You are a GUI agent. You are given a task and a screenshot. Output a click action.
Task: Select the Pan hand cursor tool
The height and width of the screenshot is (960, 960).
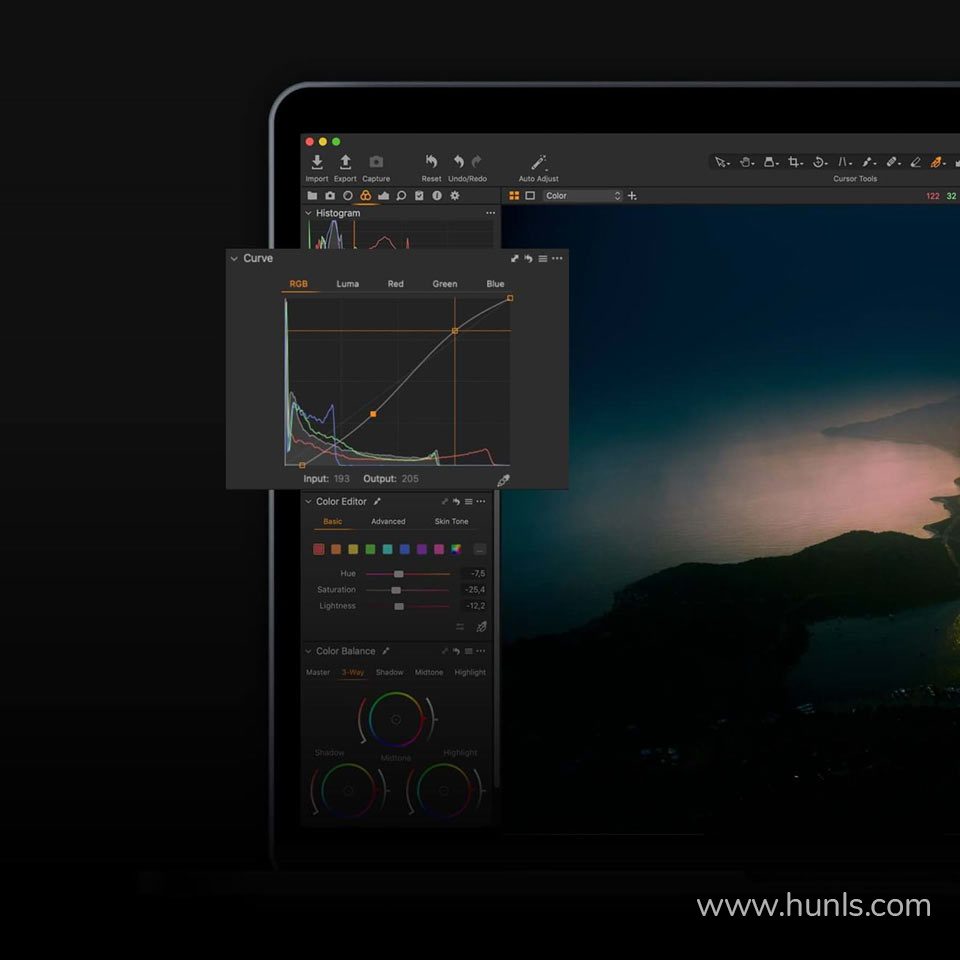746,162
